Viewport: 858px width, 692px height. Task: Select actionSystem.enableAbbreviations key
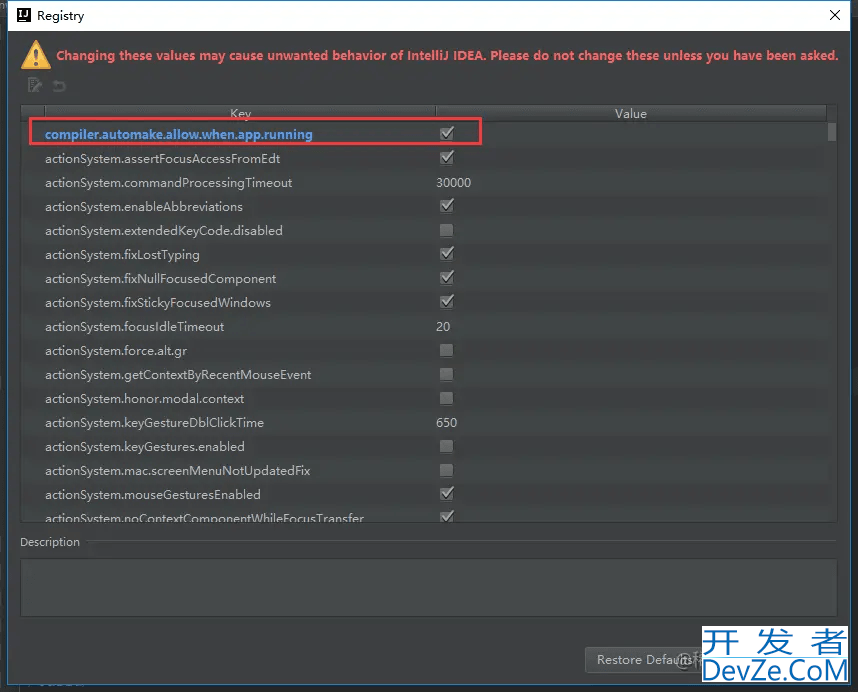coord(144,207)
